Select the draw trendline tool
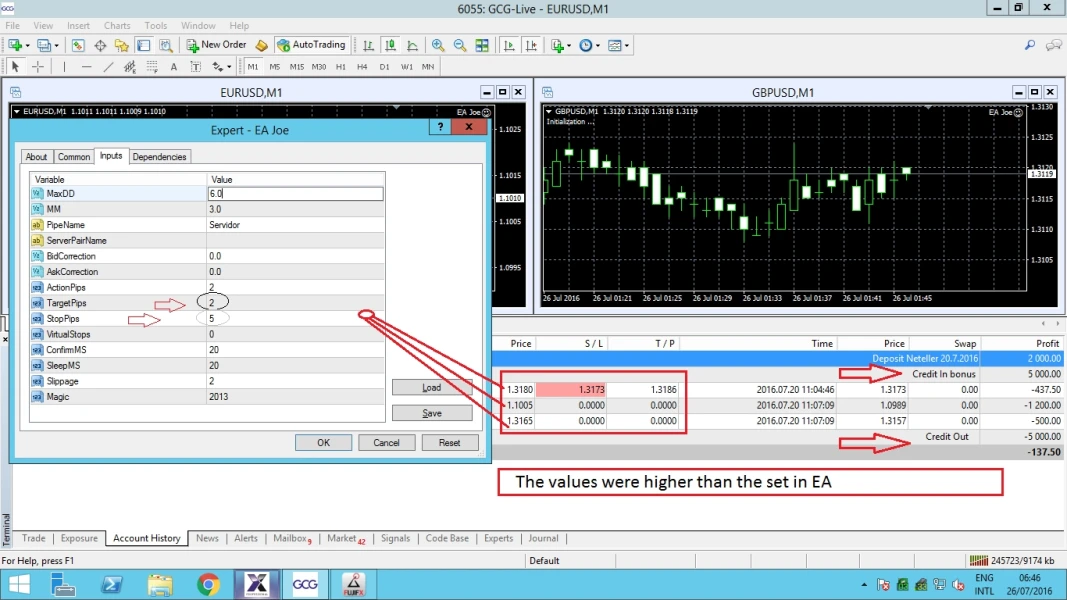This screenshot has width=1067, height=600. coord(108,67)
